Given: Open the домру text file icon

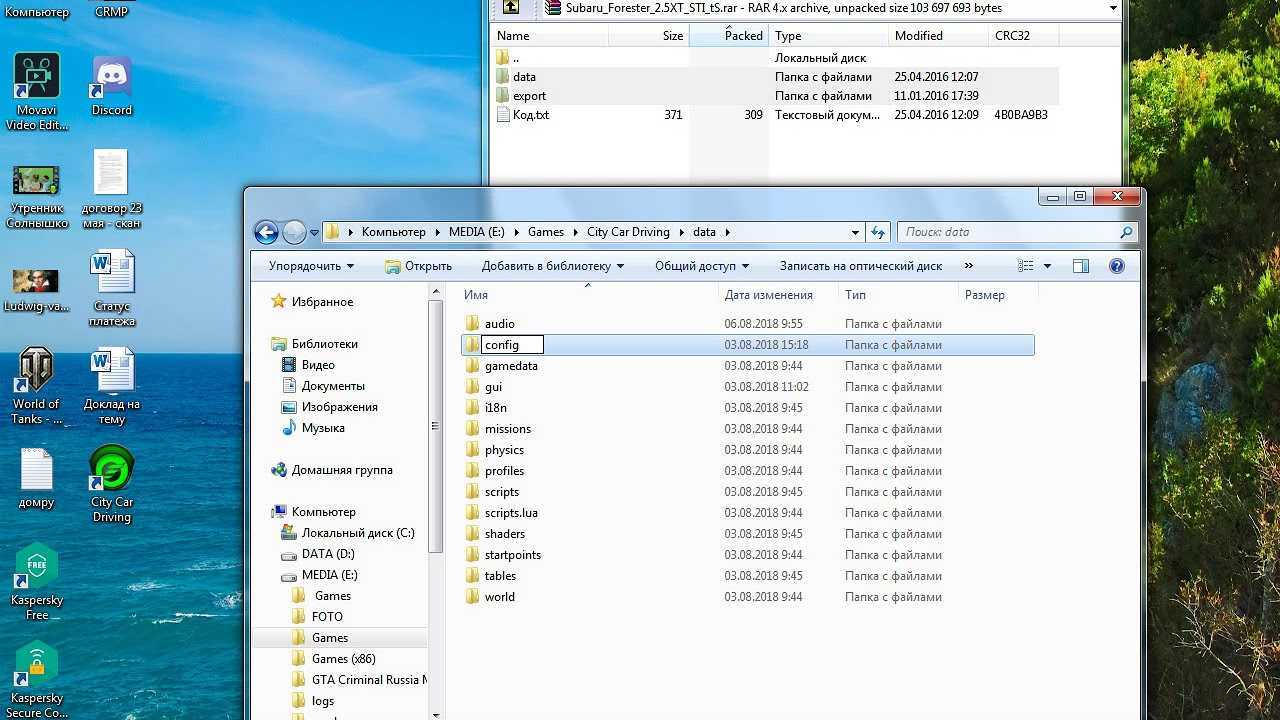Looking at the screenshot, I should click(37, 479).
